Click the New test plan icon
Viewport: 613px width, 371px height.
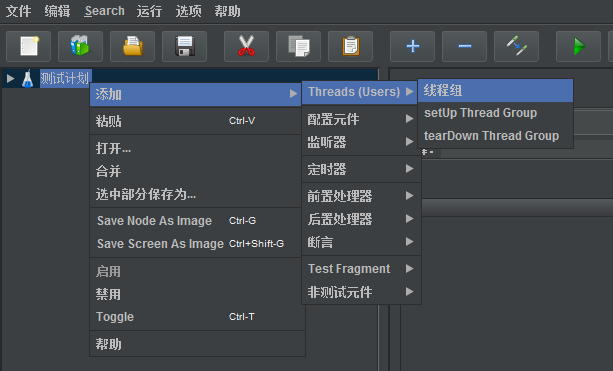click(29, 47)
